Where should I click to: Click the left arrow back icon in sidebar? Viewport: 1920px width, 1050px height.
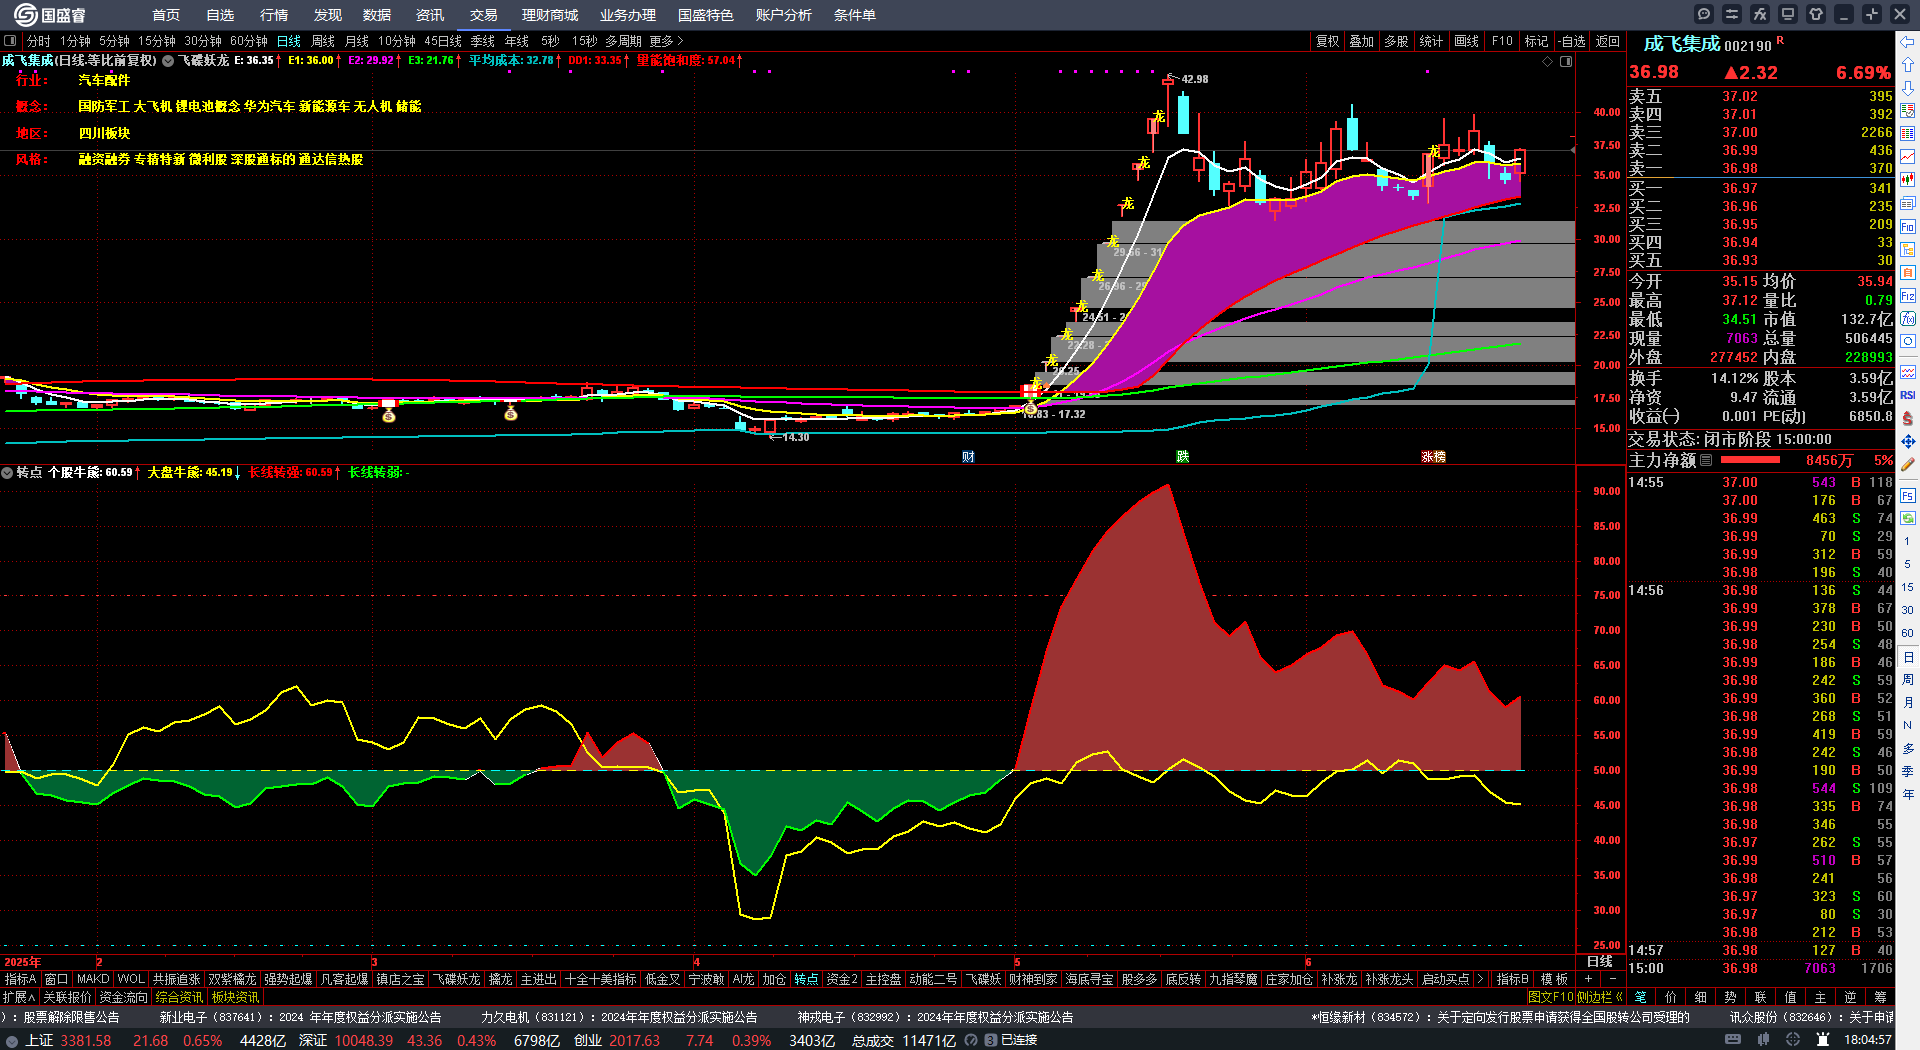pos(1908,41)
